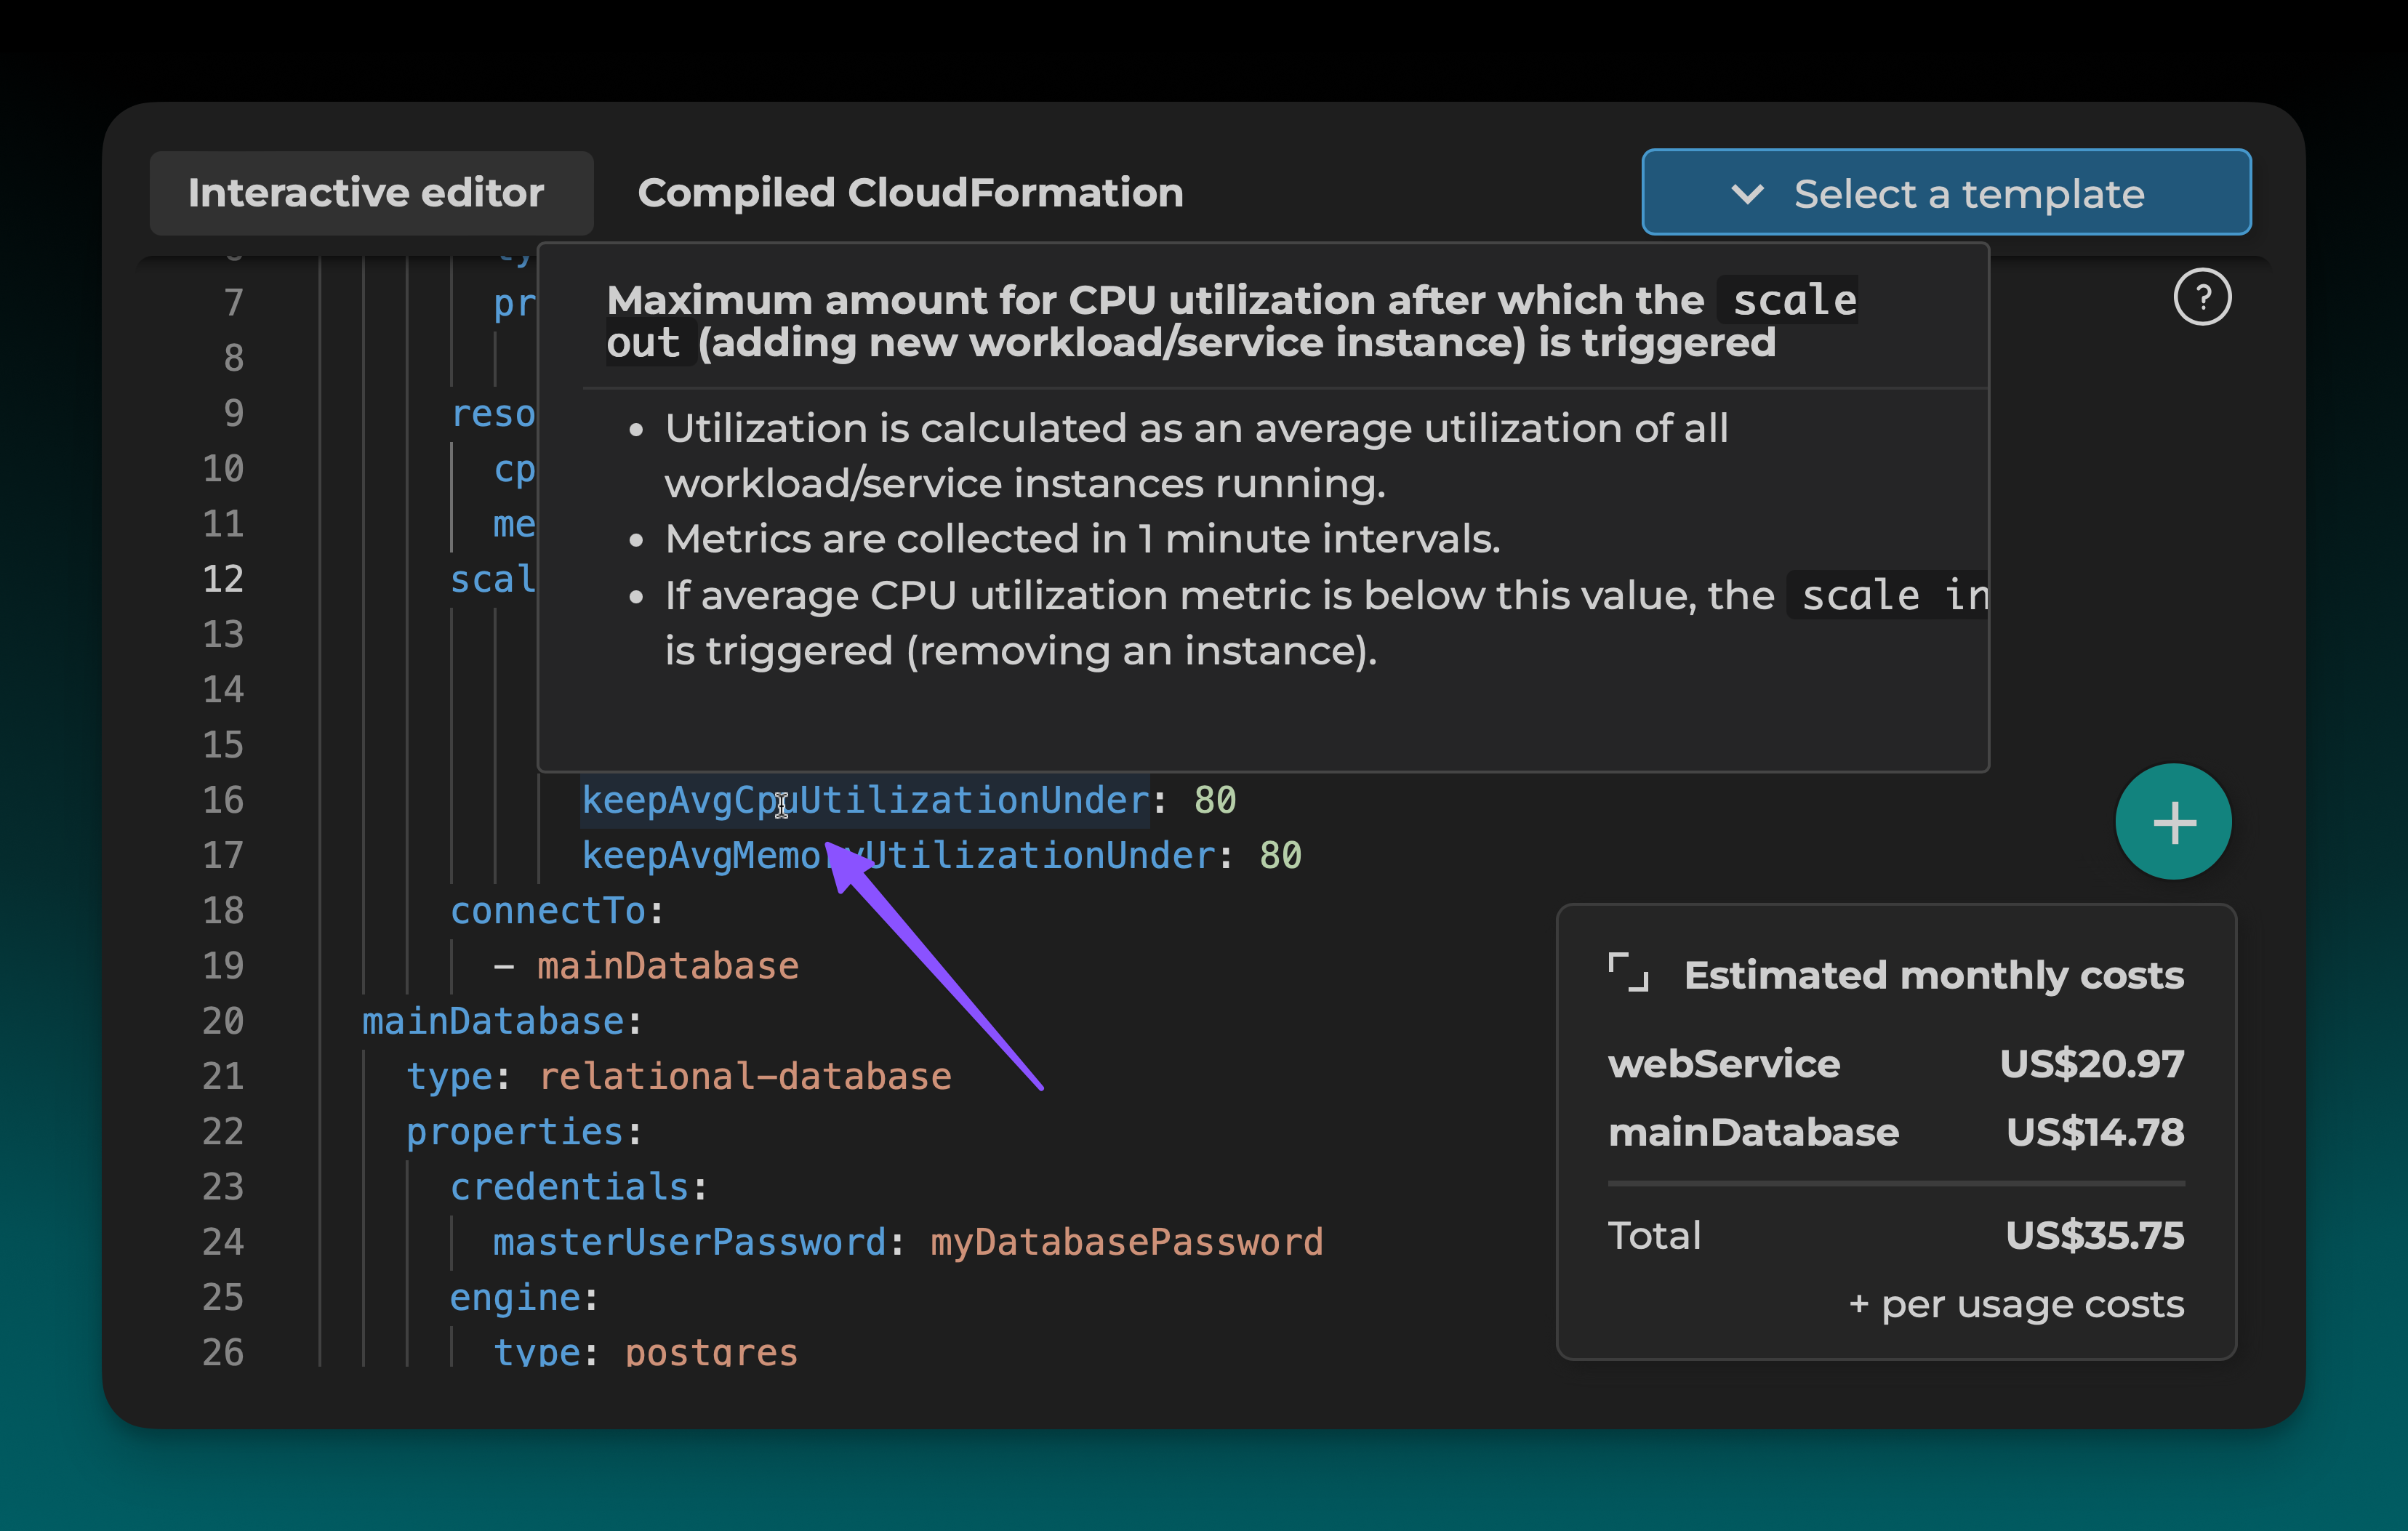Click the relational-database type value
This screenshot has width=2408, height=1531.
745,1076
